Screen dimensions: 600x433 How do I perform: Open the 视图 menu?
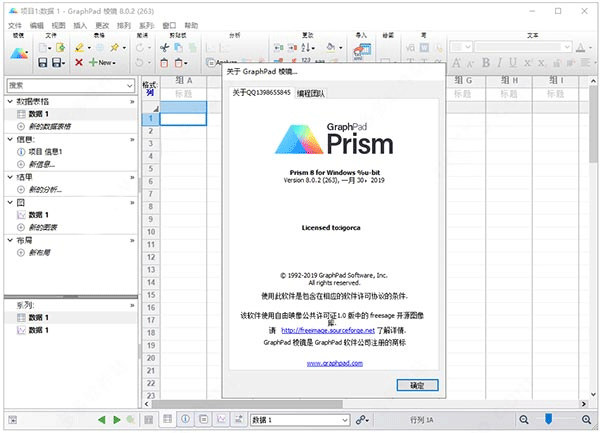(59, 25)
